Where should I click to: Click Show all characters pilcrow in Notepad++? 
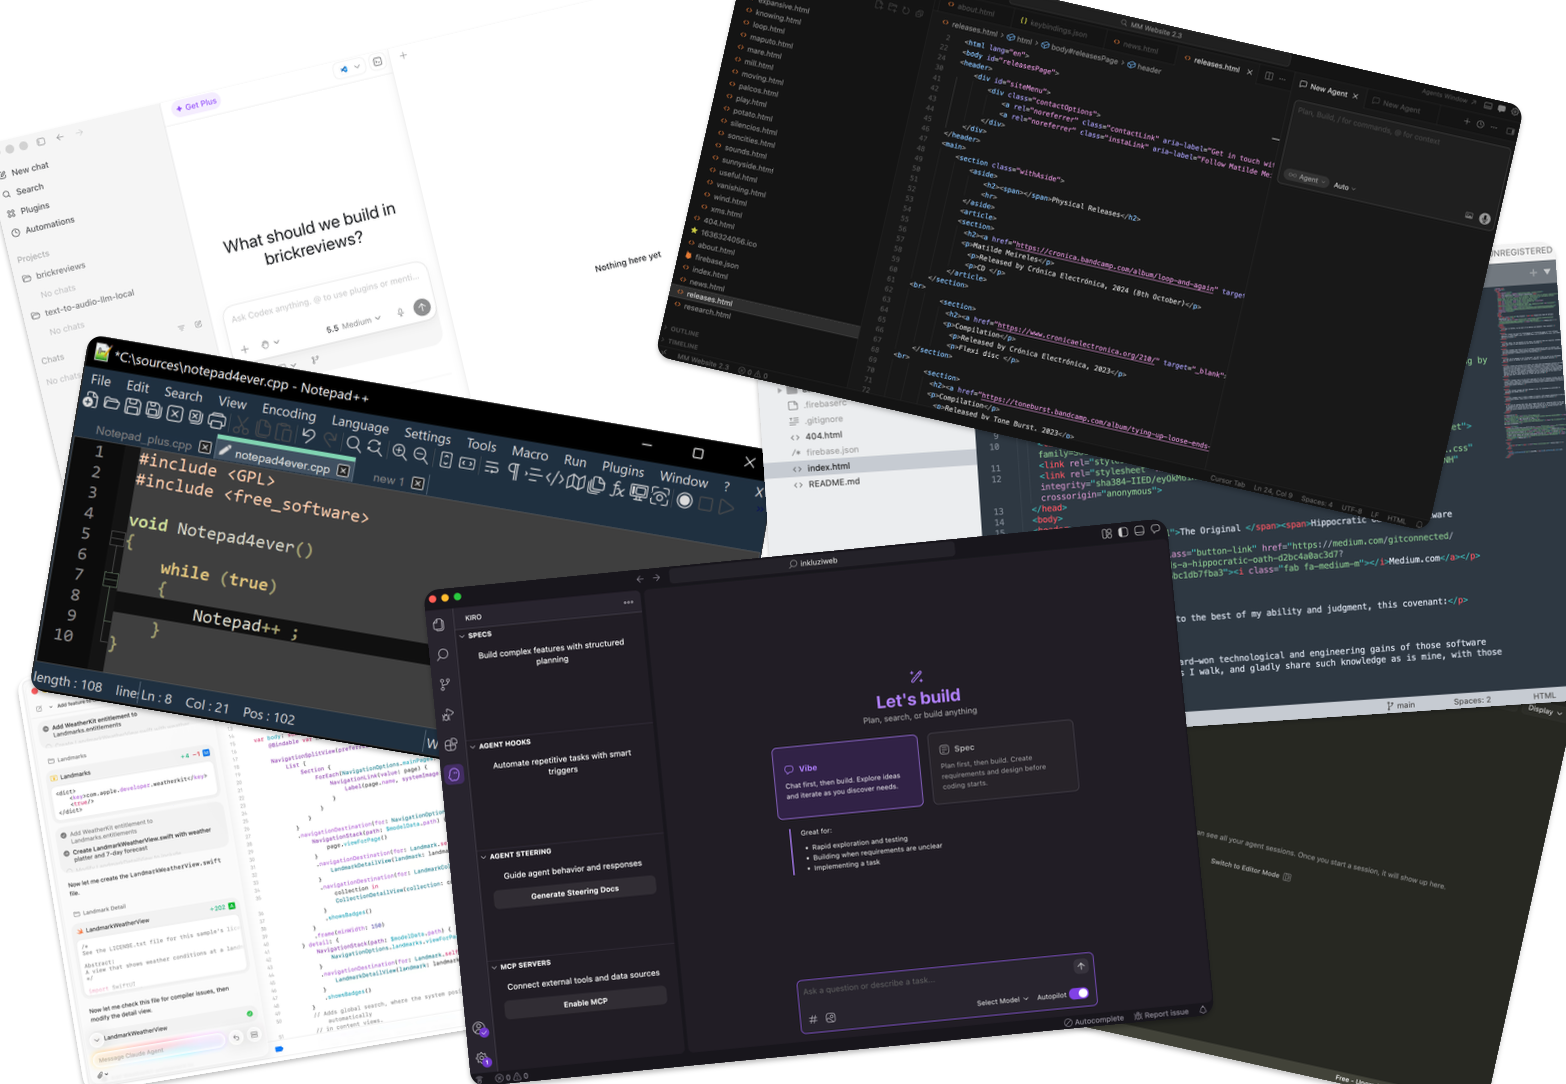pos(514,471)
